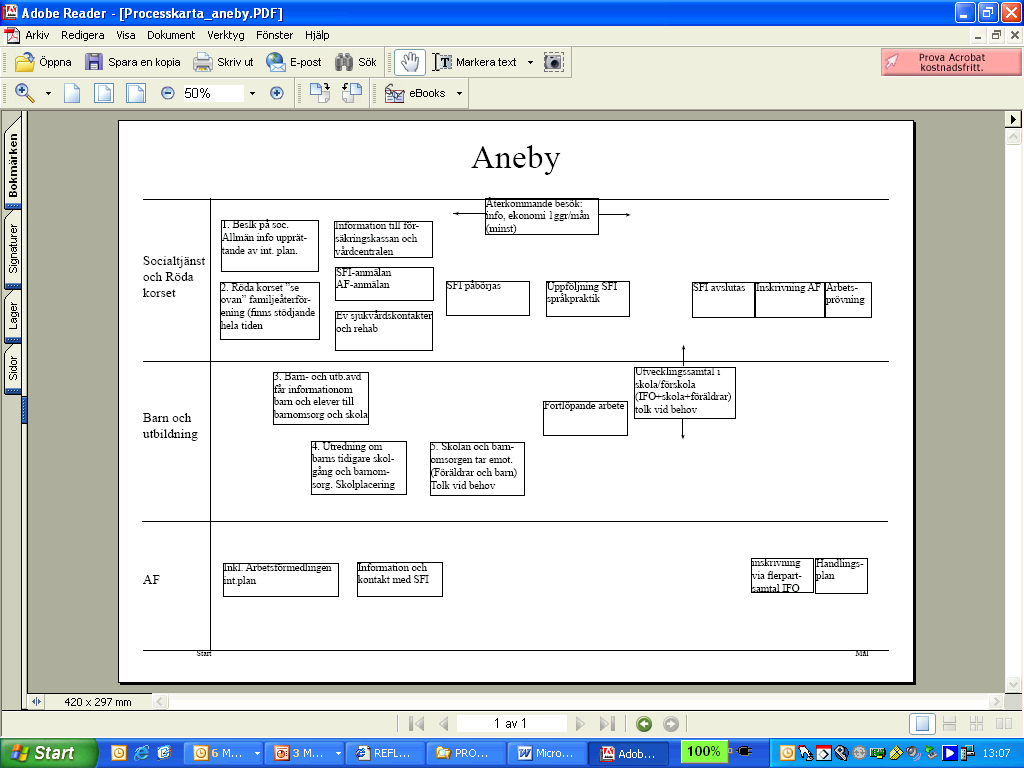Click the horizontal scrollbar right arrow

point(996,702)
